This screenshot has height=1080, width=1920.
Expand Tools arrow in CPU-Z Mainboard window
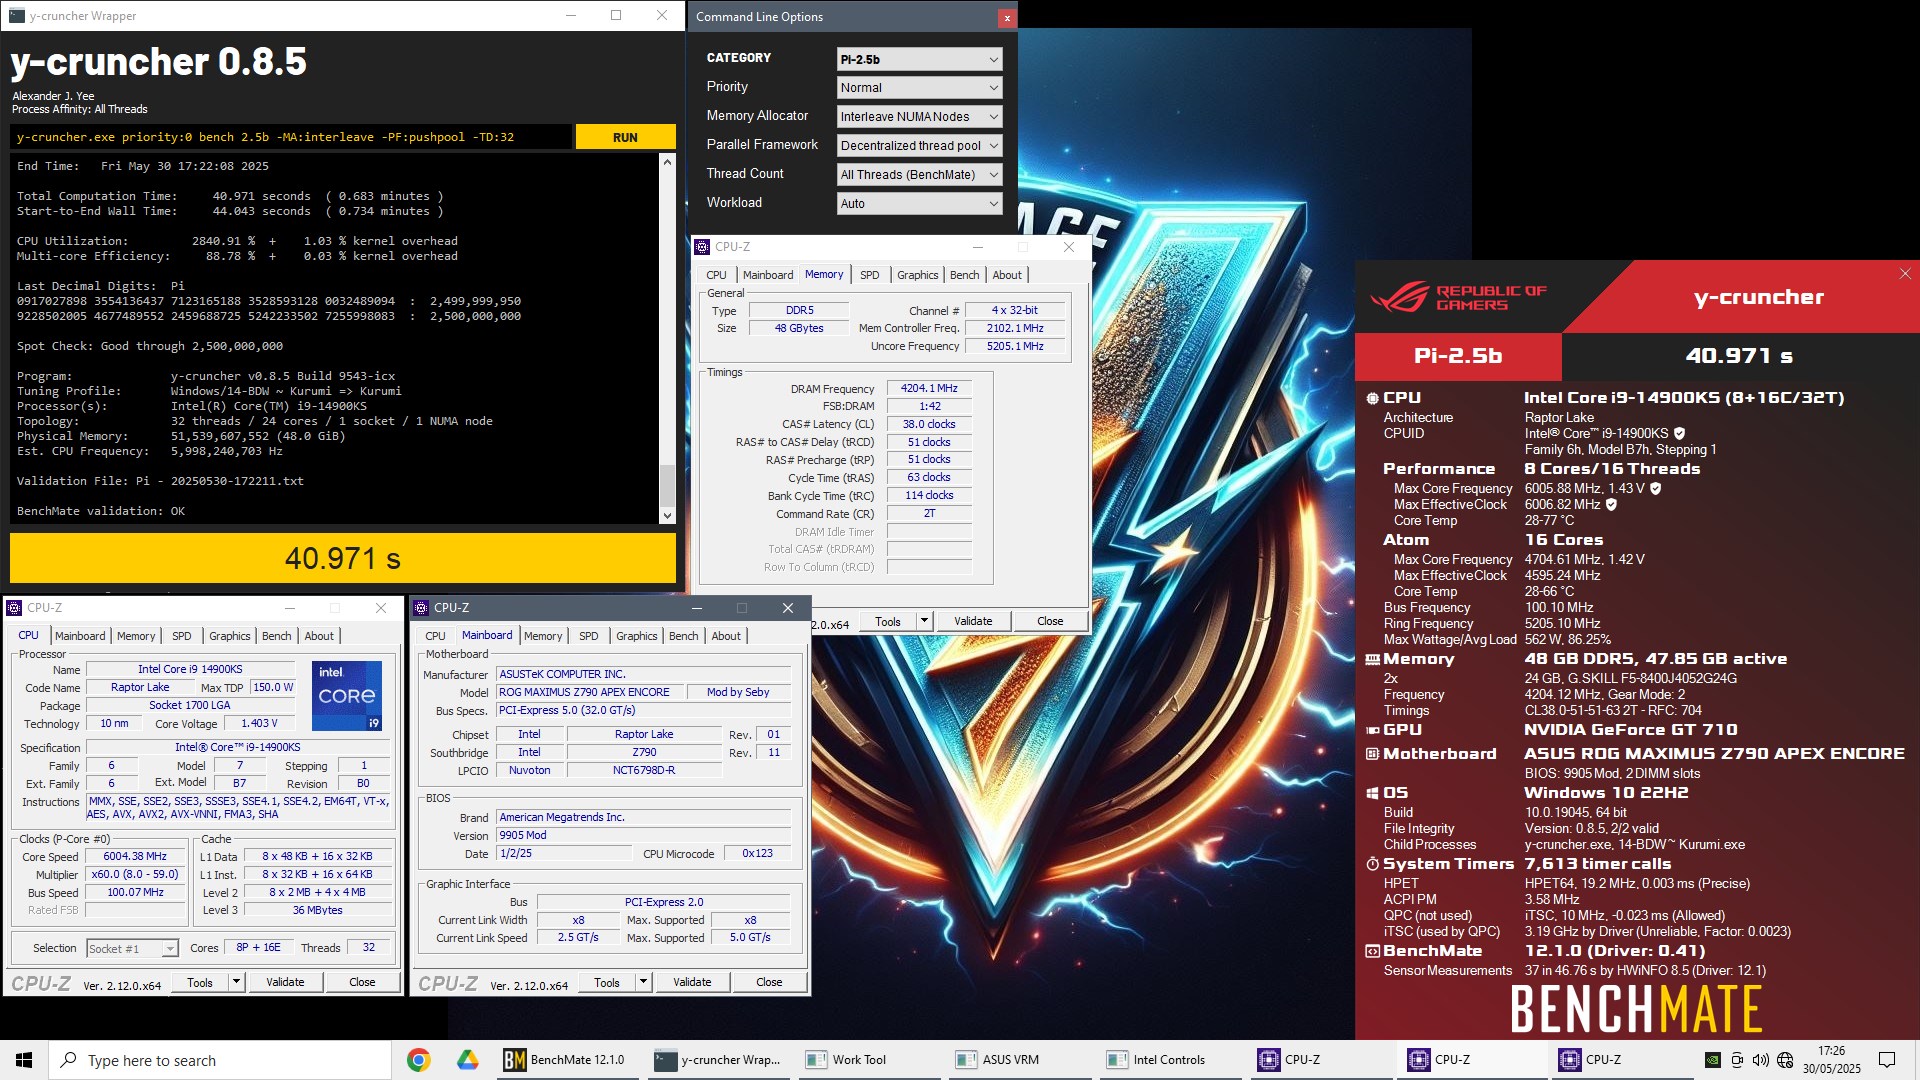coord(644,982)
